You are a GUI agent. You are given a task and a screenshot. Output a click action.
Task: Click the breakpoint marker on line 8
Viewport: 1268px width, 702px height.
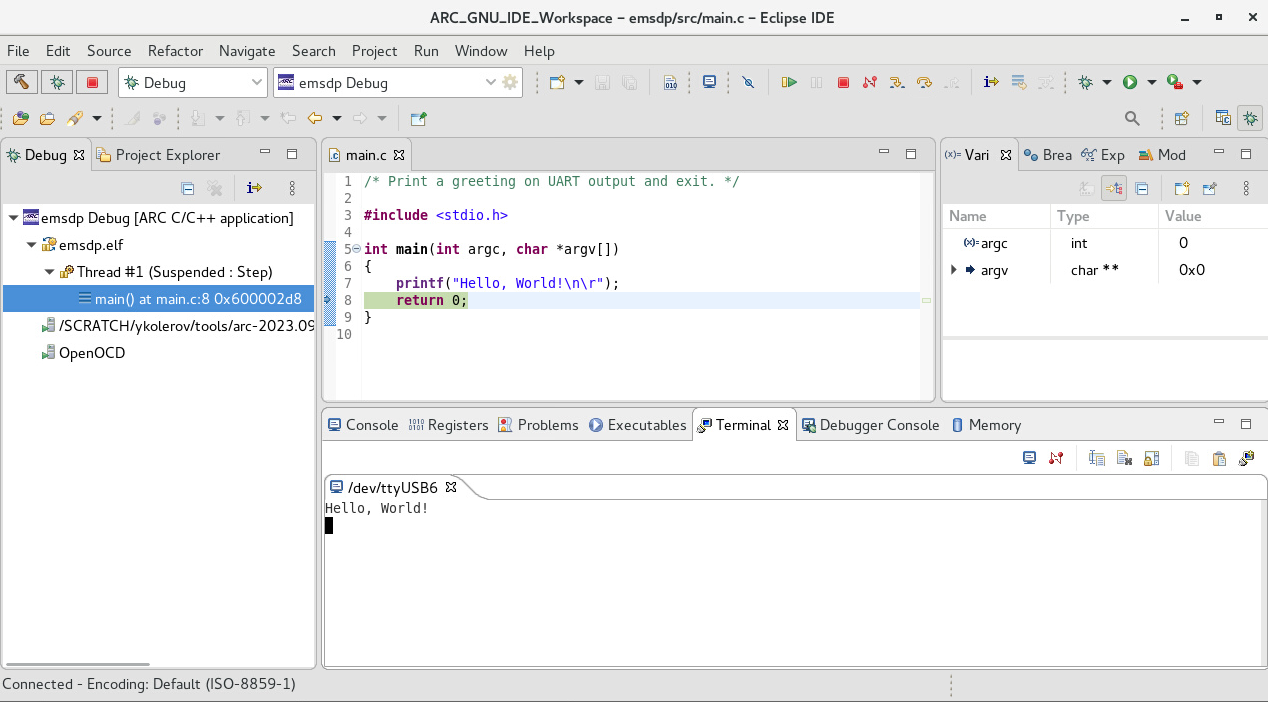[x=328, y=299]
